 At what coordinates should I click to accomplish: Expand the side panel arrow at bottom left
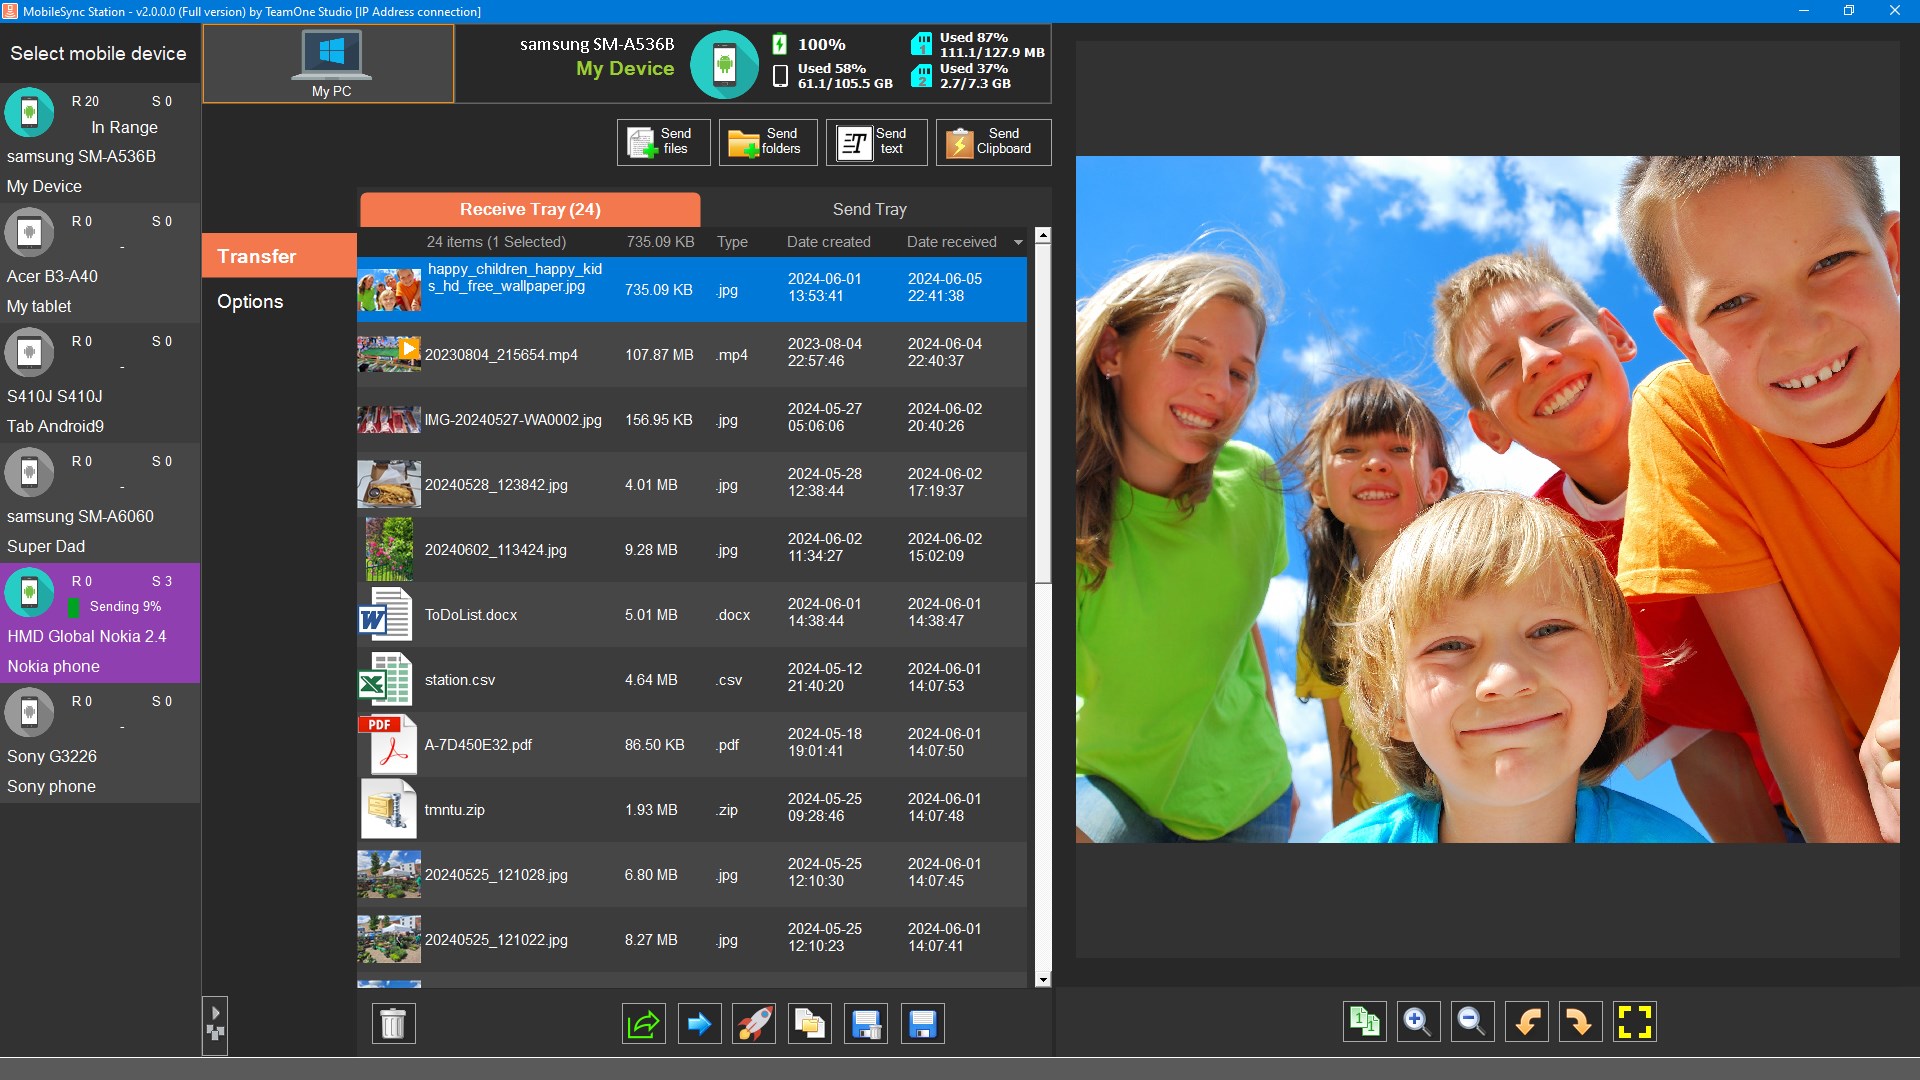click(x=215, y=1013)
